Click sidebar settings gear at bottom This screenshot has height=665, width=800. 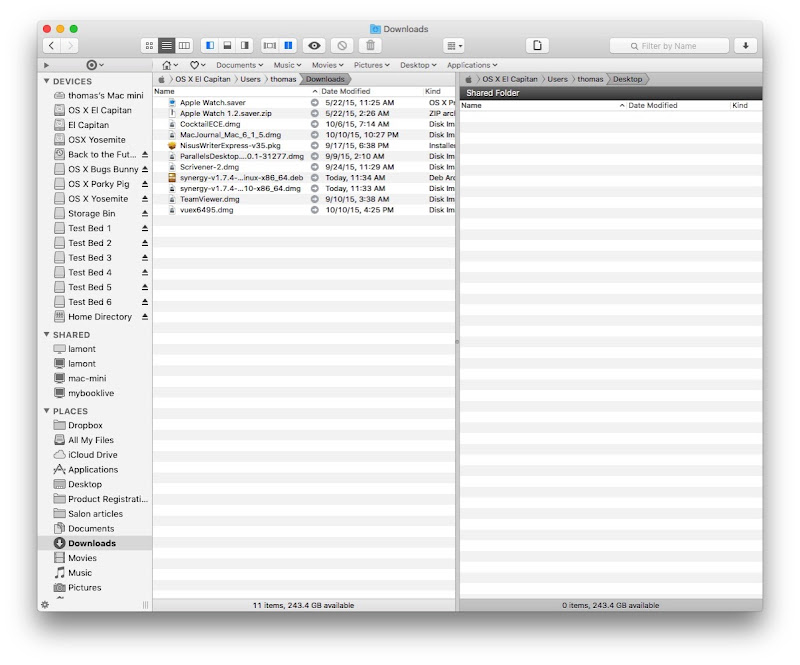45,605
